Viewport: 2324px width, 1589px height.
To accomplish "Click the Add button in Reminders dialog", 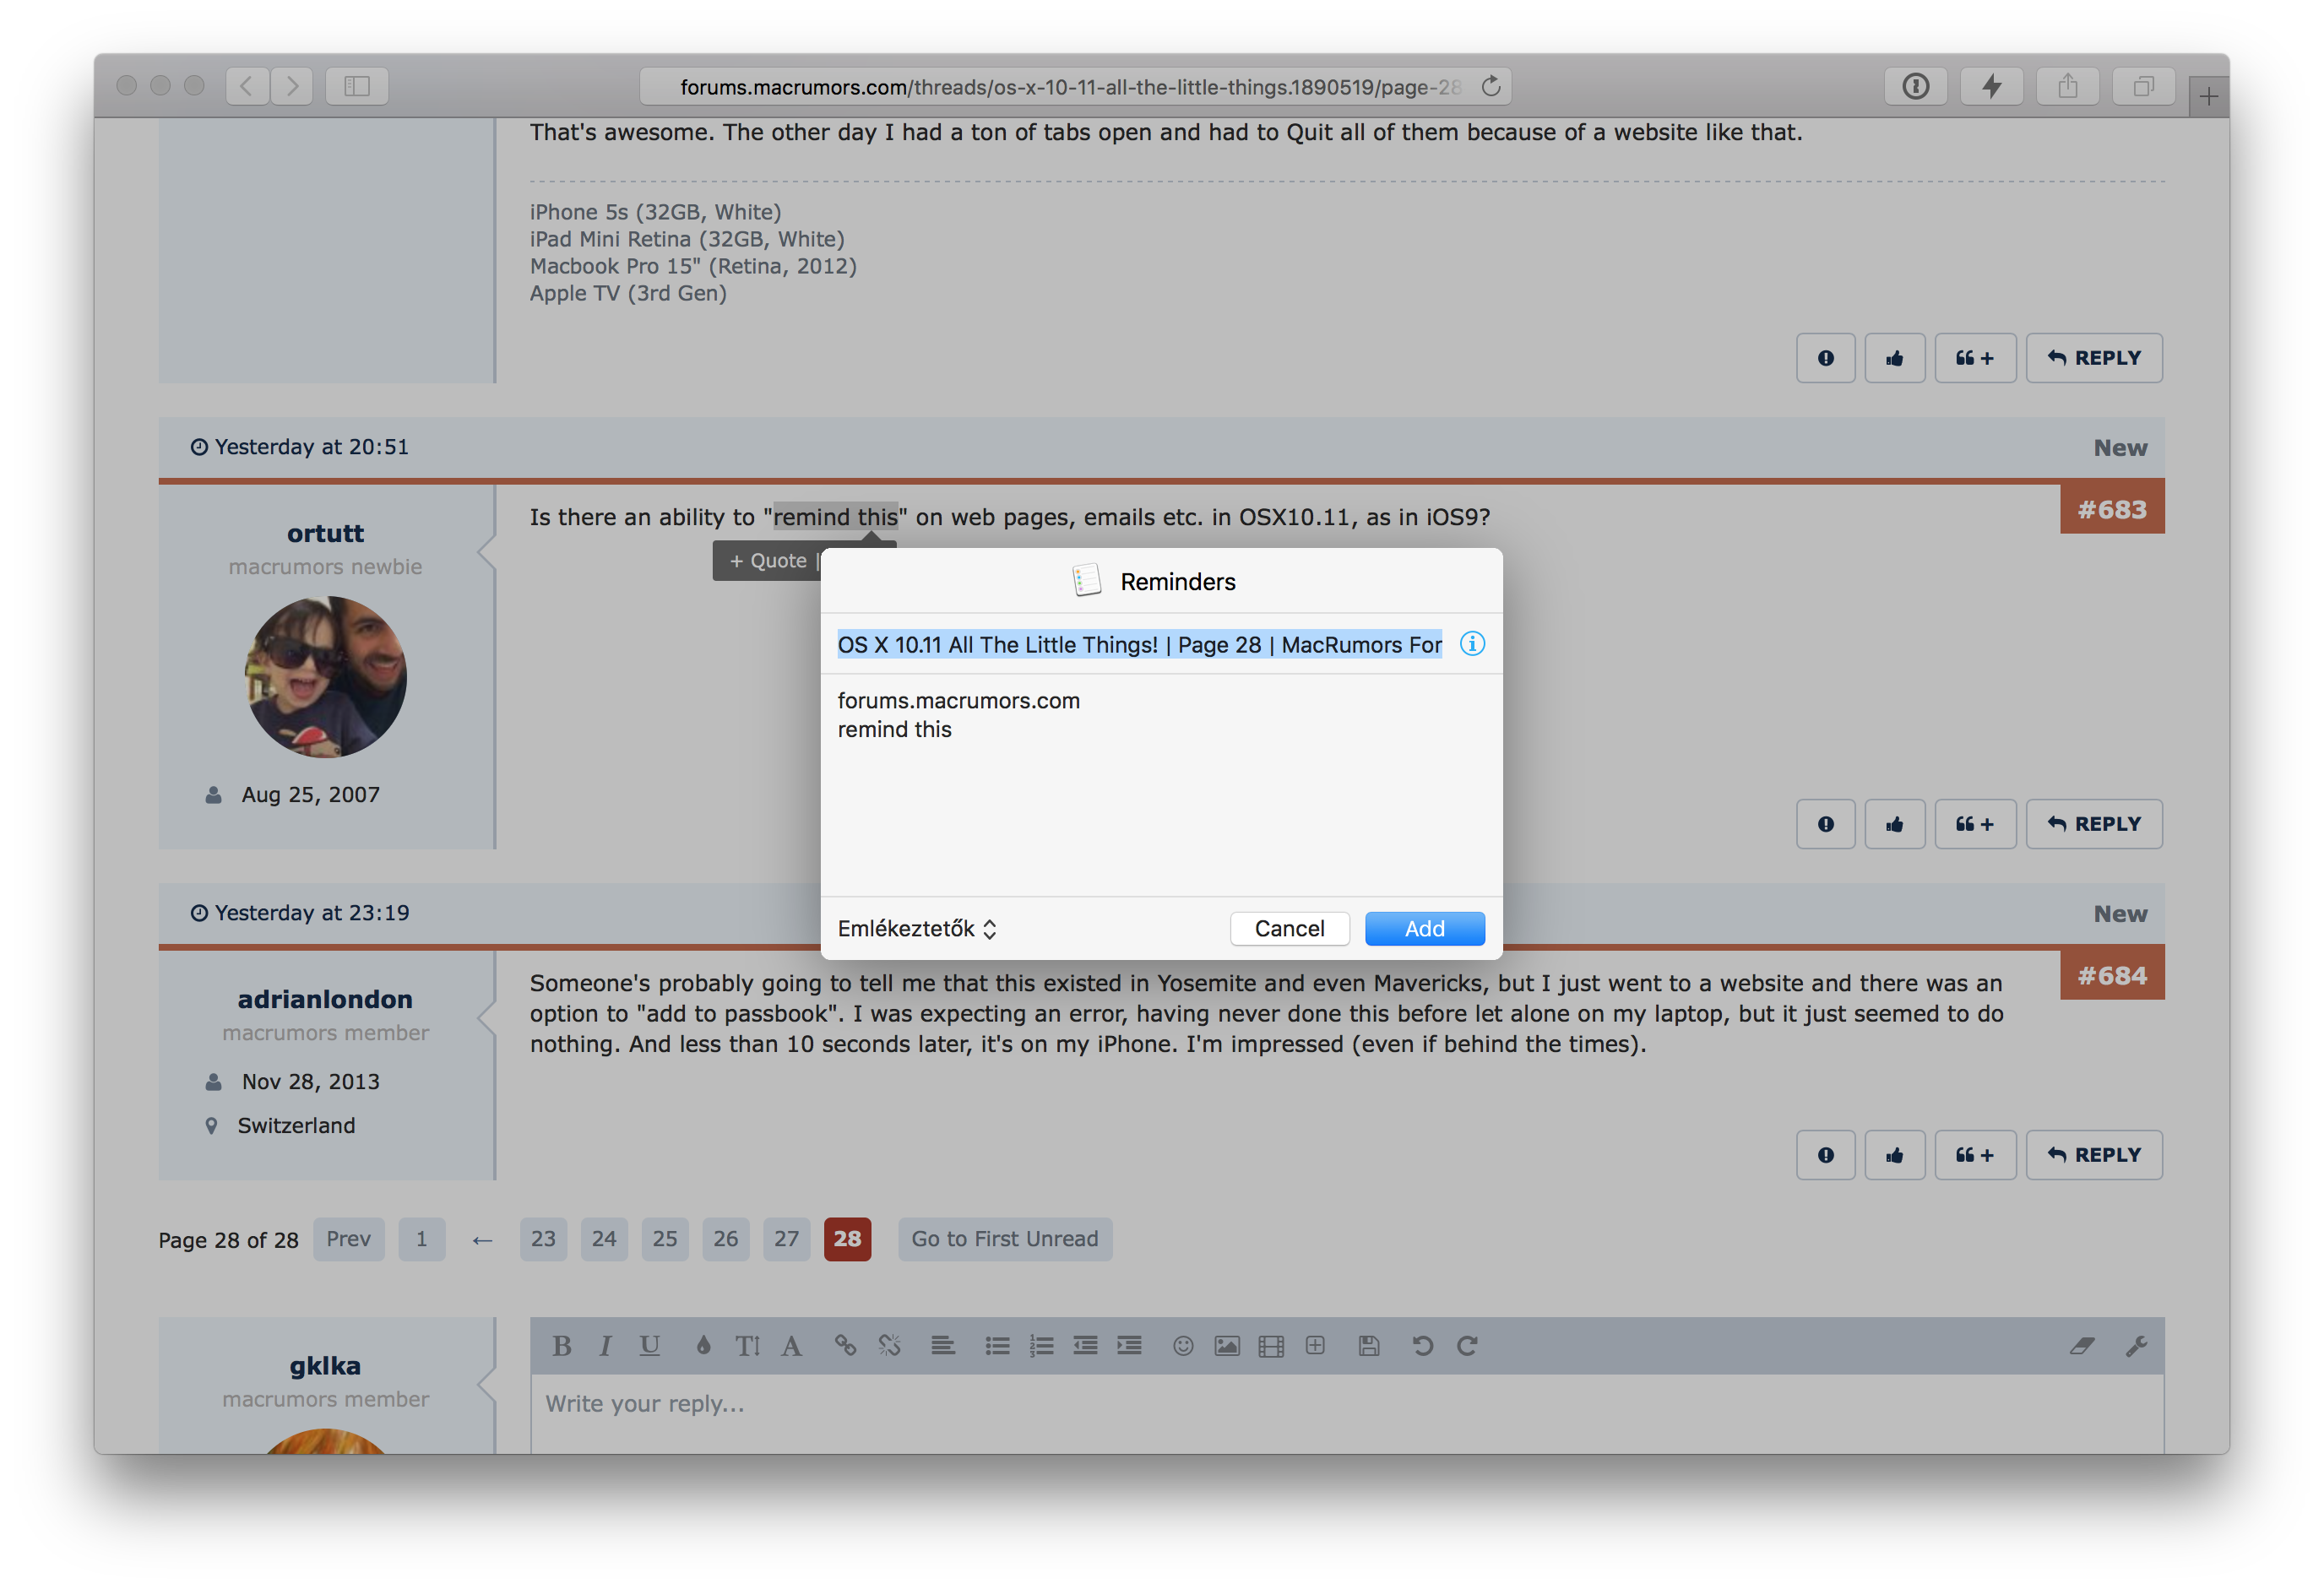I will [1423, 927].
